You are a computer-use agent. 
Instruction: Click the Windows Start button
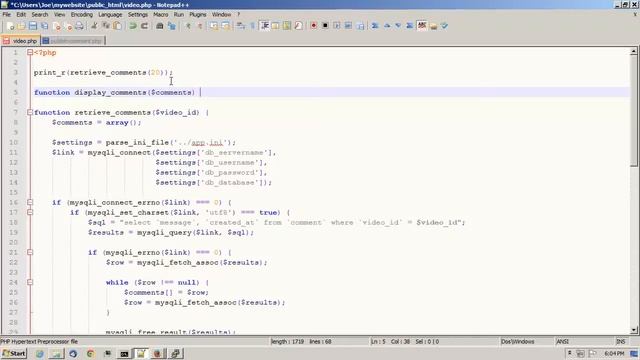14,353
